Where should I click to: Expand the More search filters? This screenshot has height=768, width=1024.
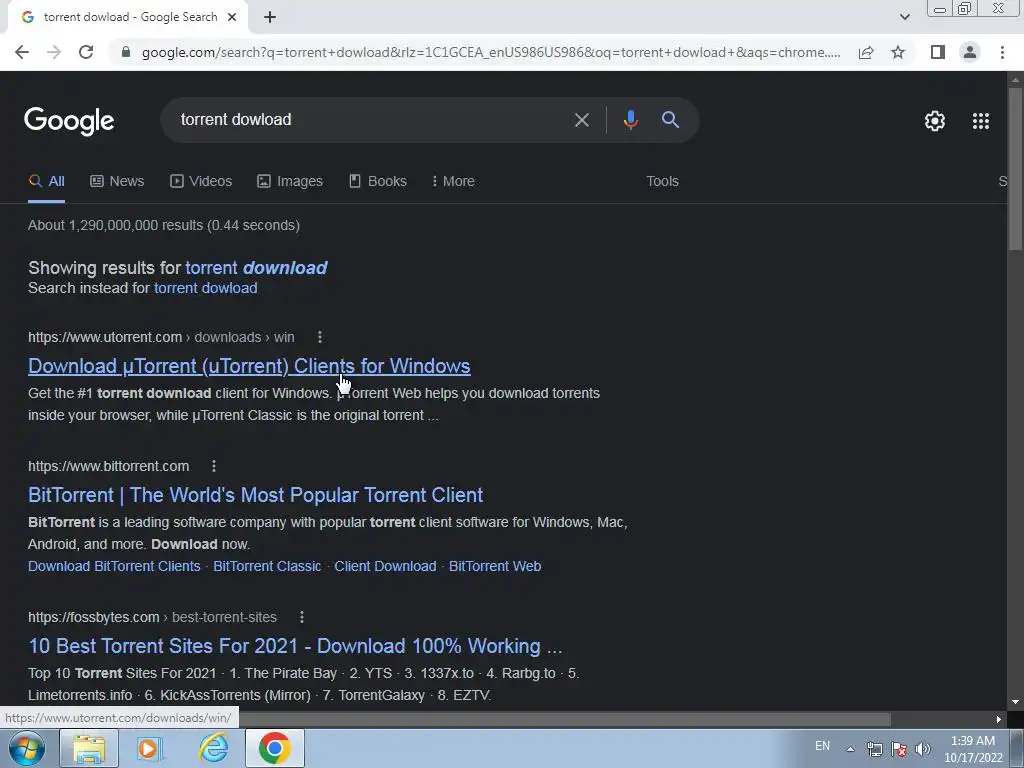(453, 181)
